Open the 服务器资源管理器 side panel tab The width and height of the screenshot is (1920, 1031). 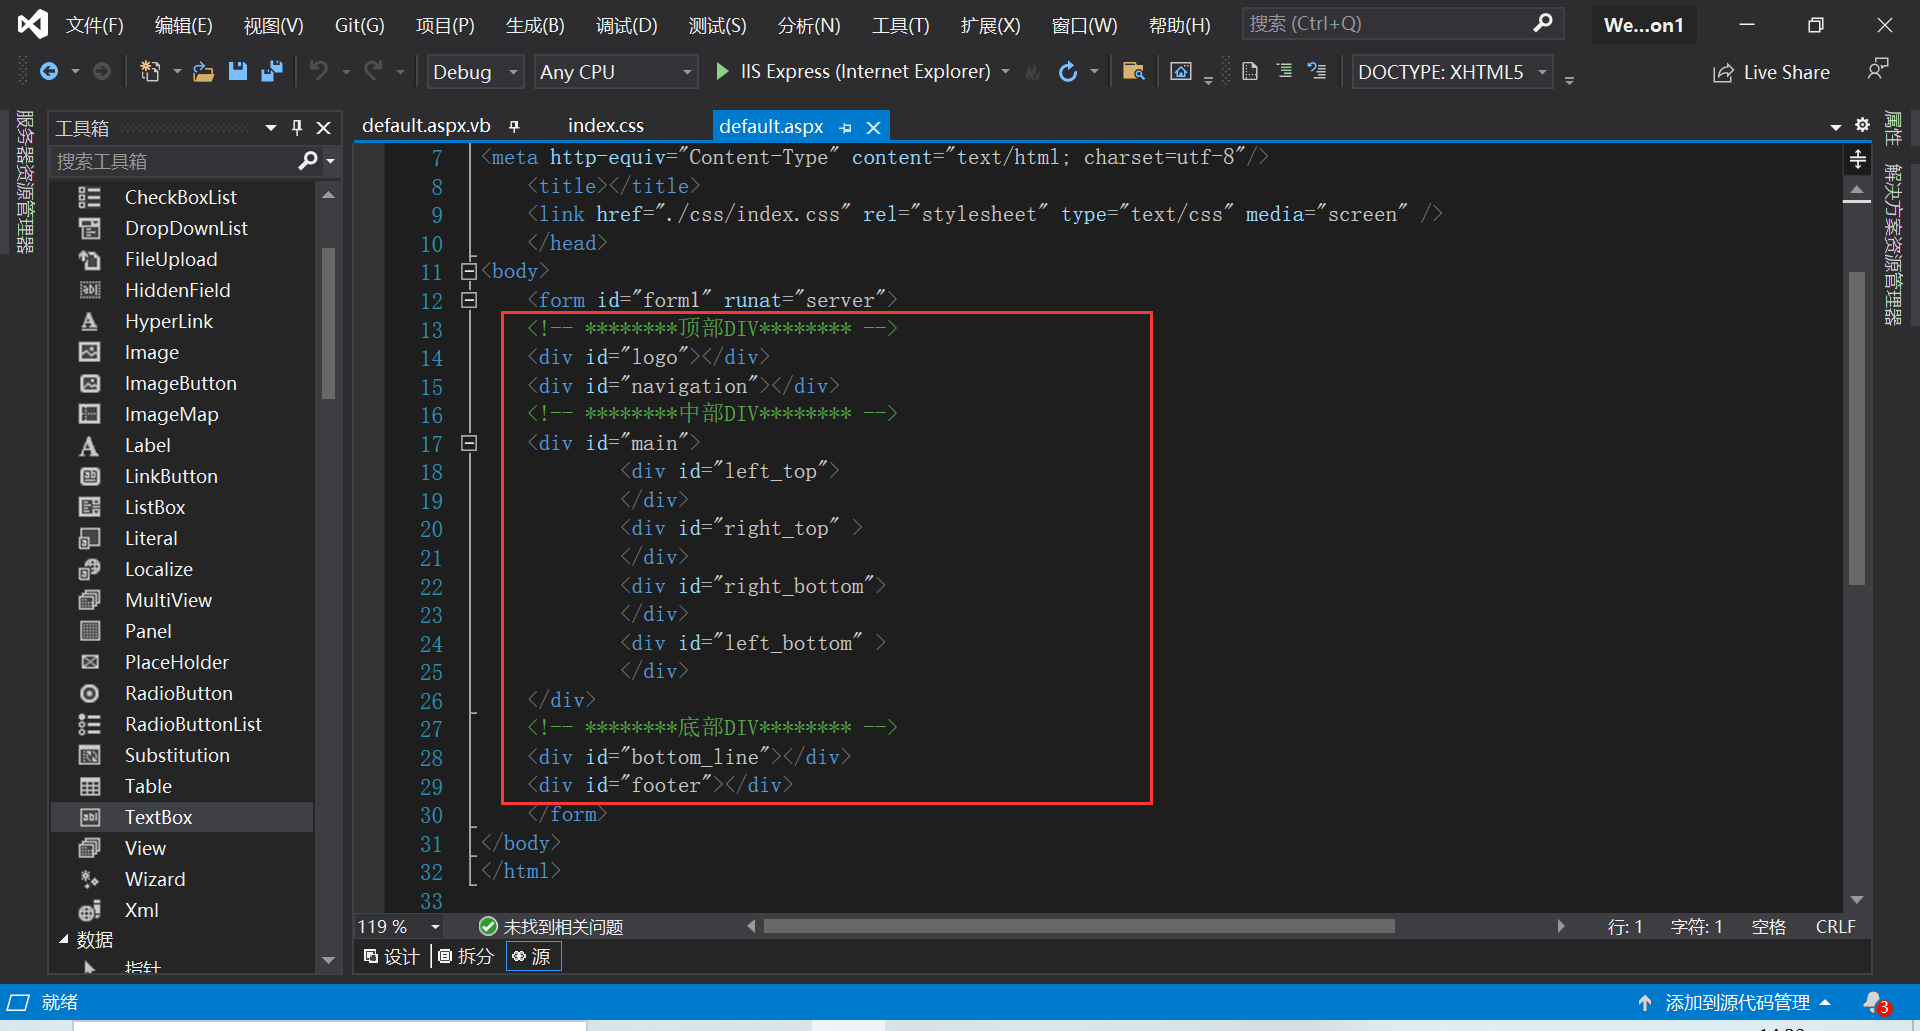[24, 181]
